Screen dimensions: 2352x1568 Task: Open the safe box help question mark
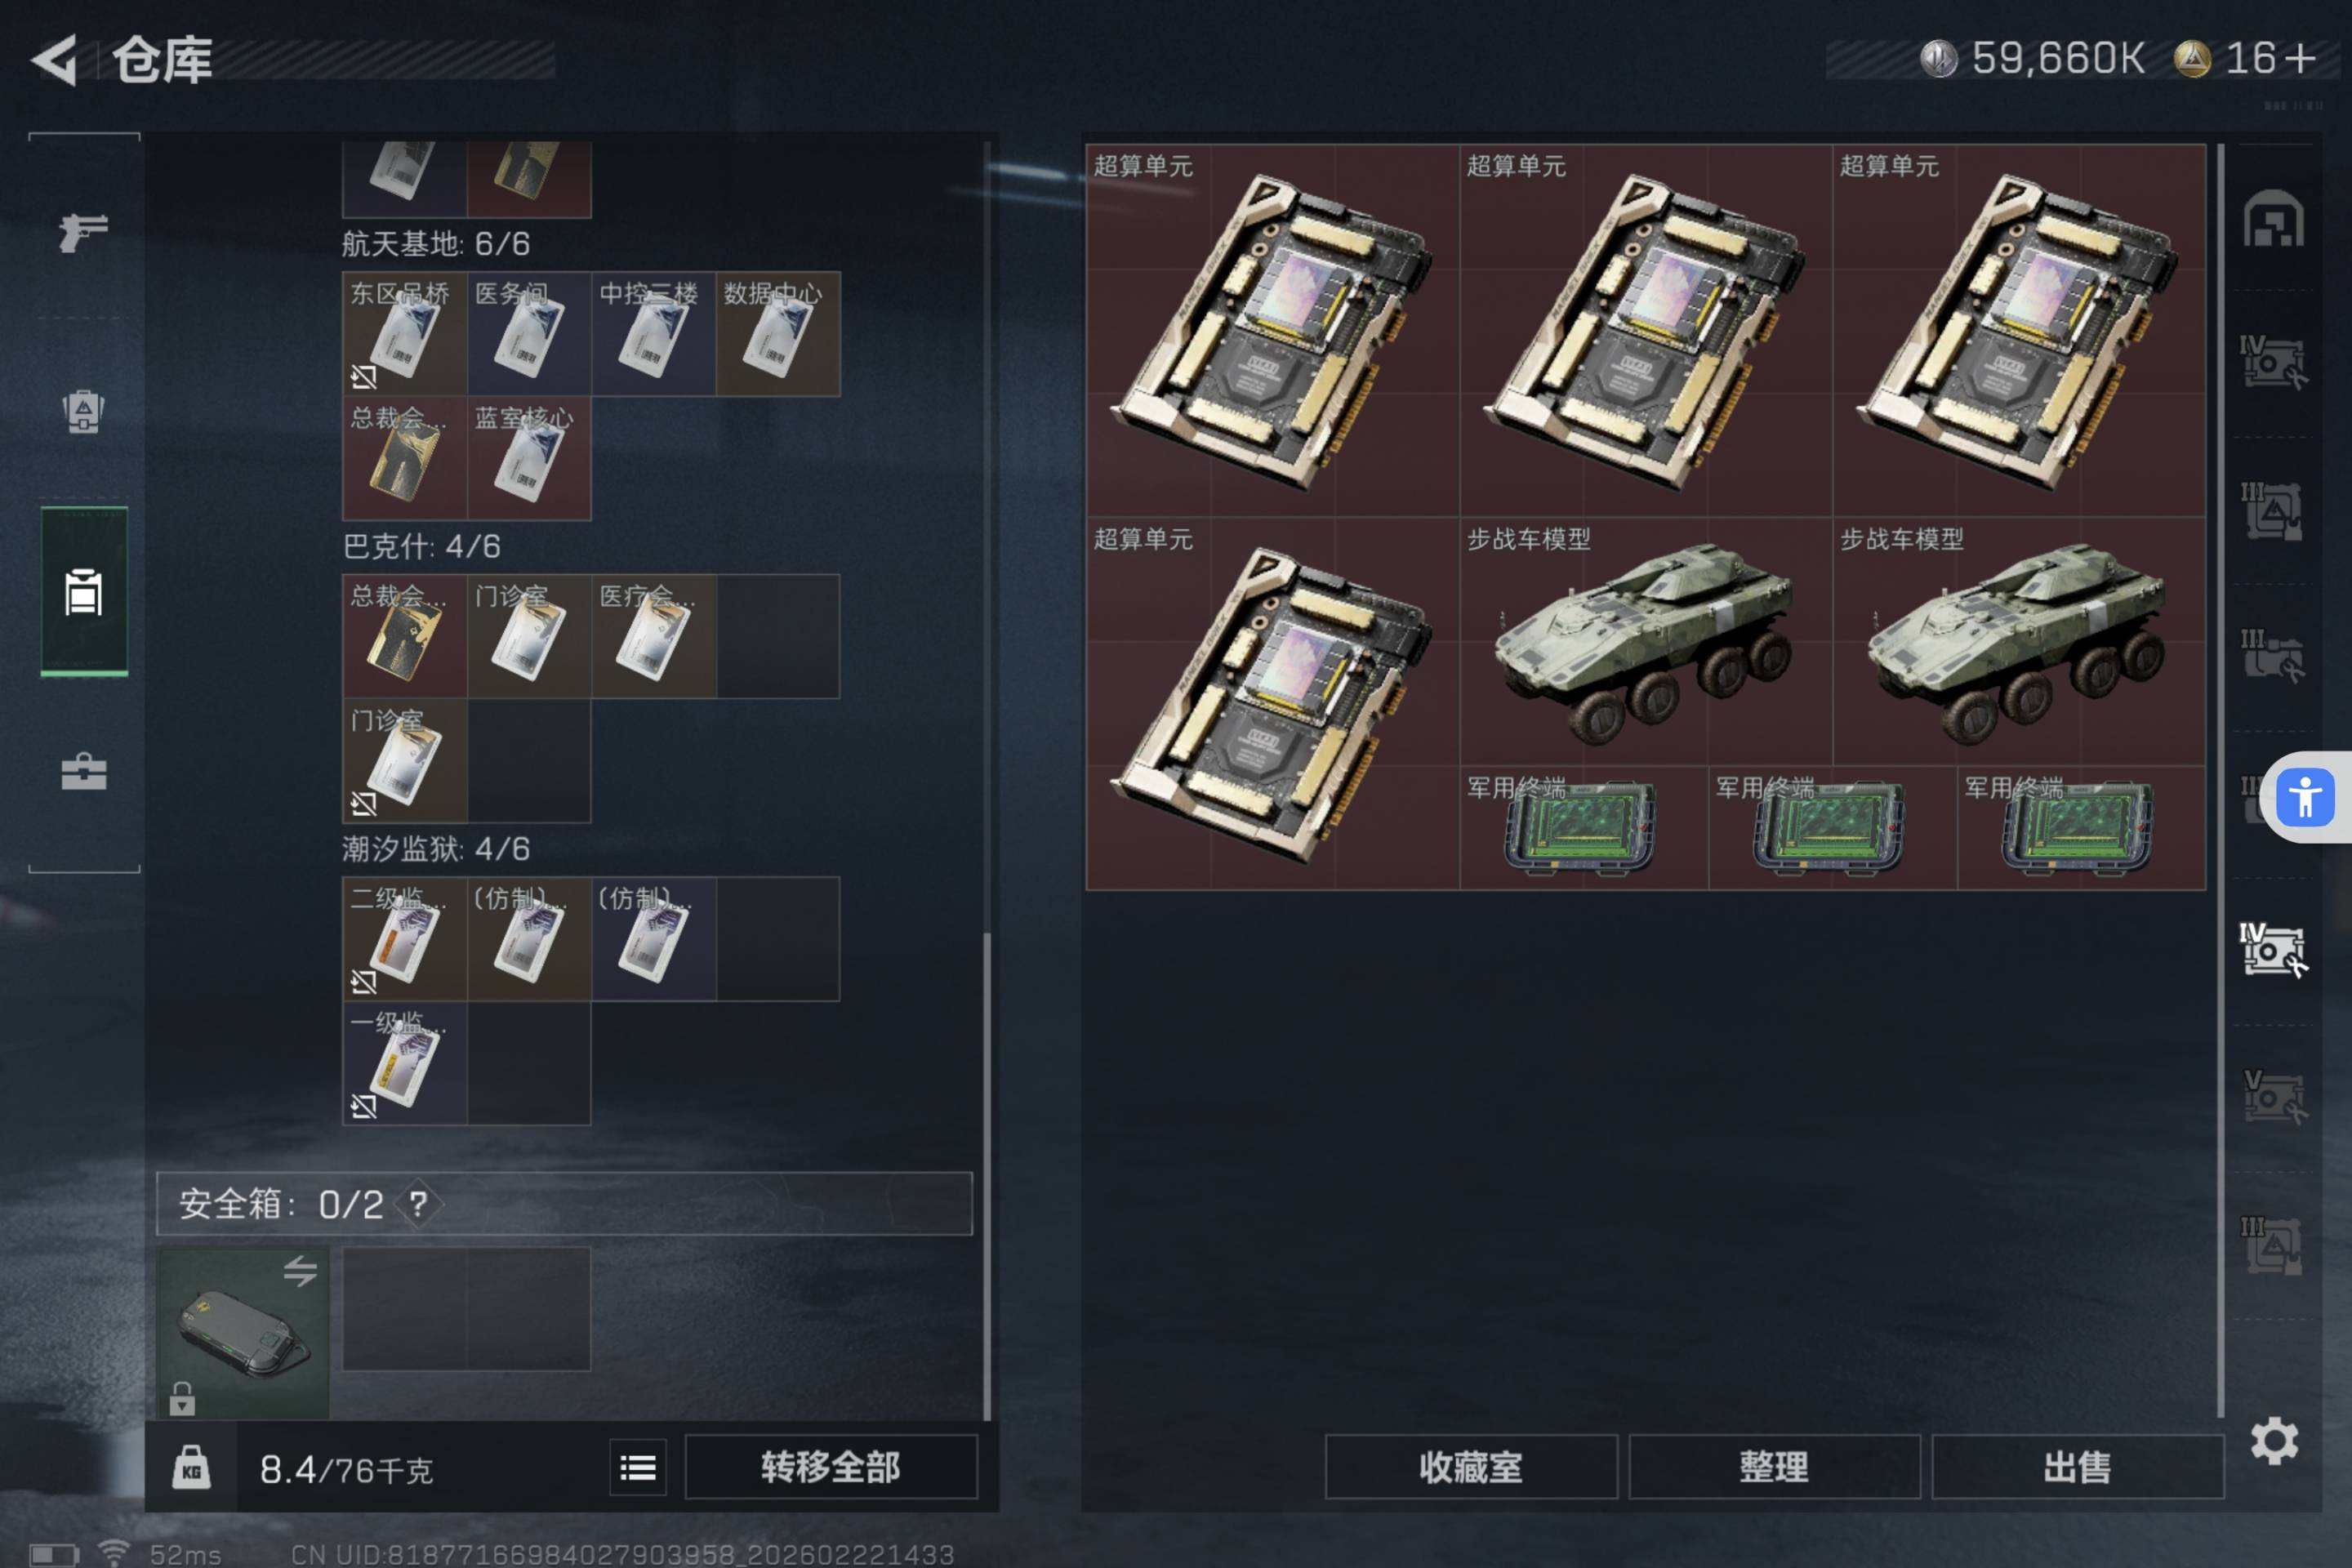pyautogui.click(x=418, y=1203)
